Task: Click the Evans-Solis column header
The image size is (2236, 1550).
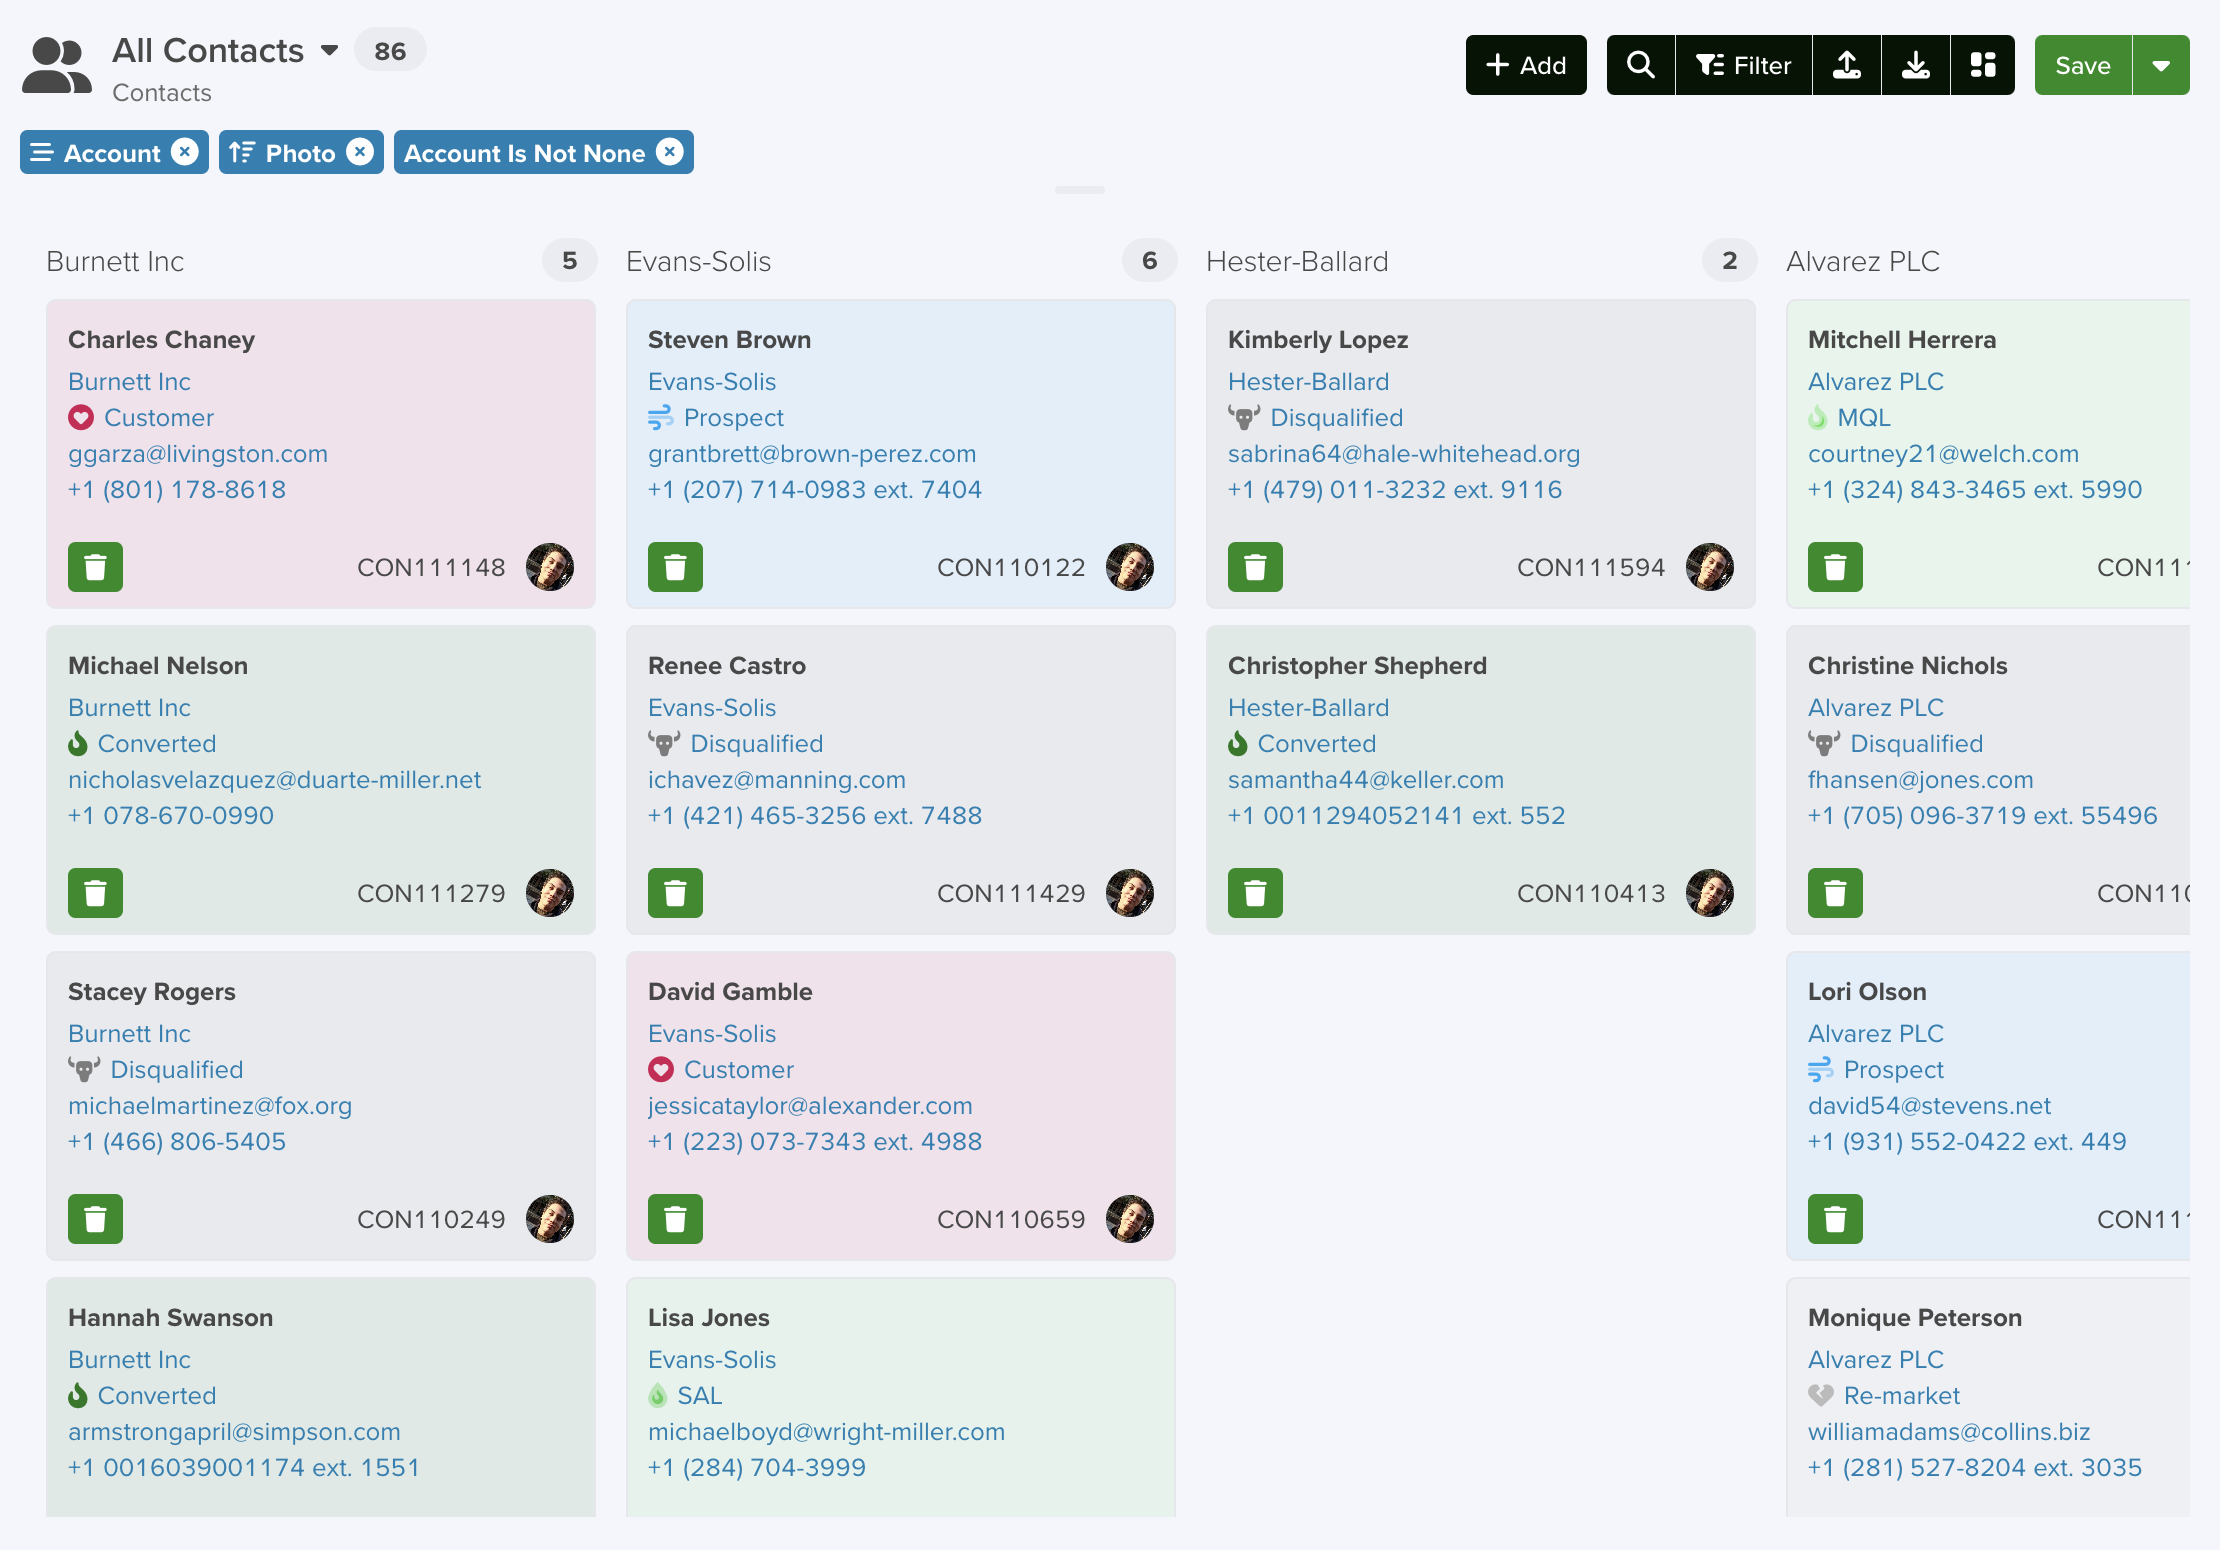Action: (x=698, y=261)
